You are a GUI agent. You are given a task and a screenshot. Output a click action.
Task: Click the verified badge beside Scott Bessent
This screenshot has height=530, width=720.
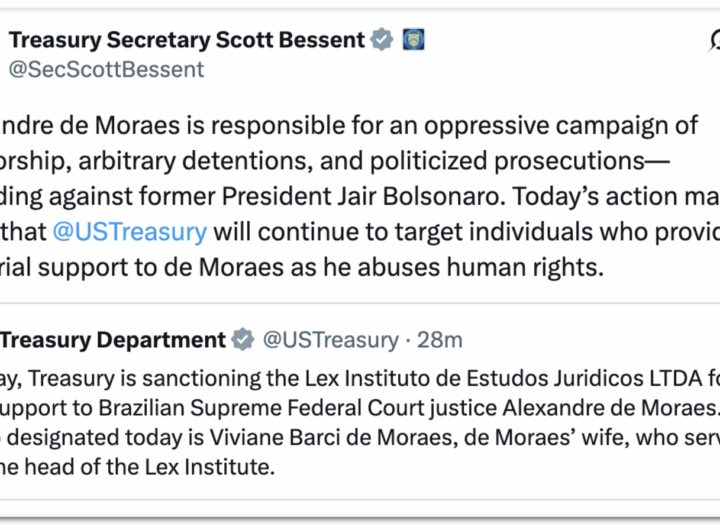382,41
